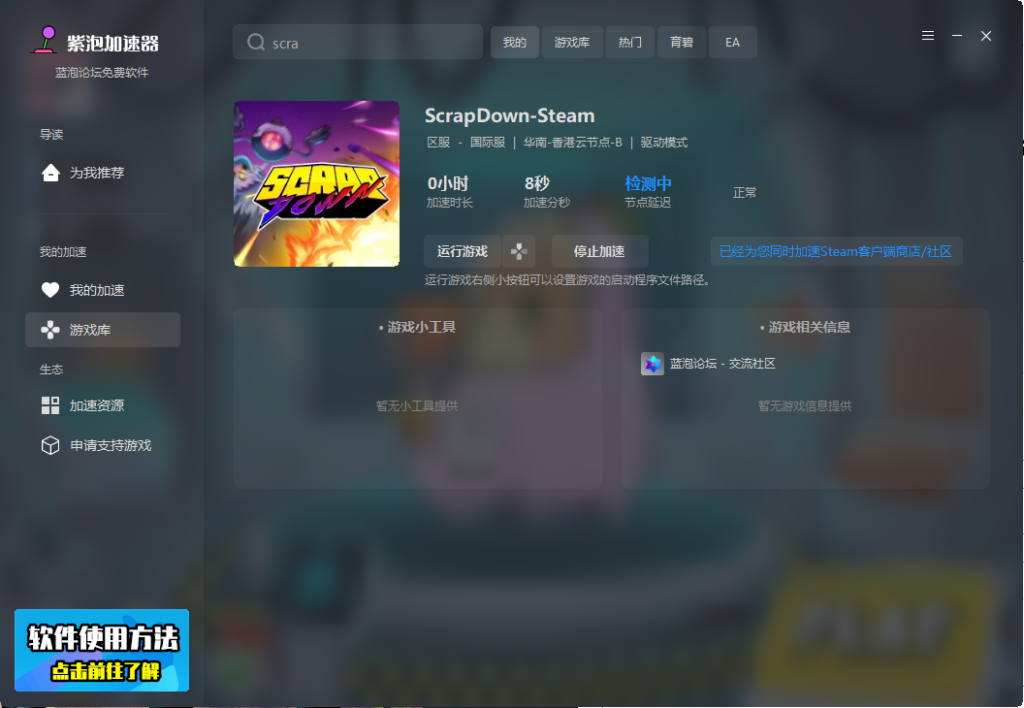Click the heart icon beside 我的加速
The height and width of the screenshot is (708, 1024).
[x=50, y=290]
